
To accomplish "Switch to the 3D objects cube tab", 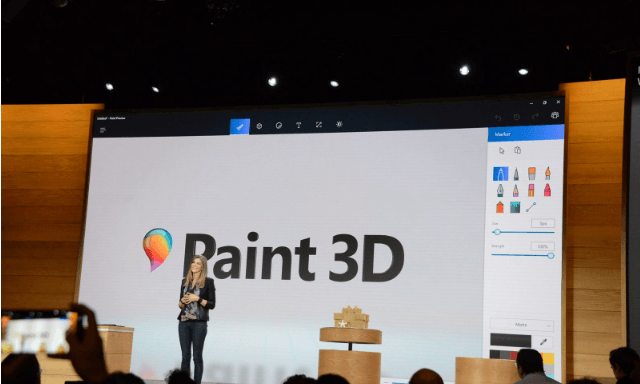I will (259, 126).
